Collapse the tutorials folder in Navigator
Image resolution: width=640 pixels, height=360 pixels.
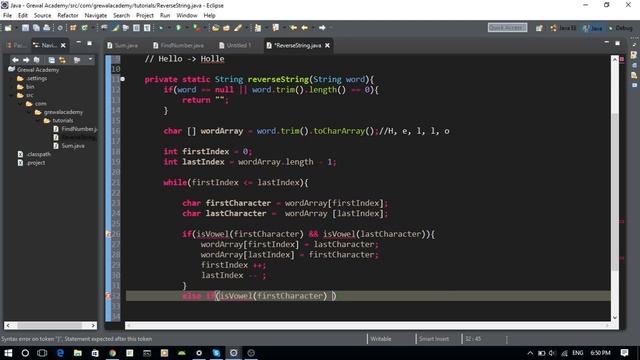[x=38, y=120]
